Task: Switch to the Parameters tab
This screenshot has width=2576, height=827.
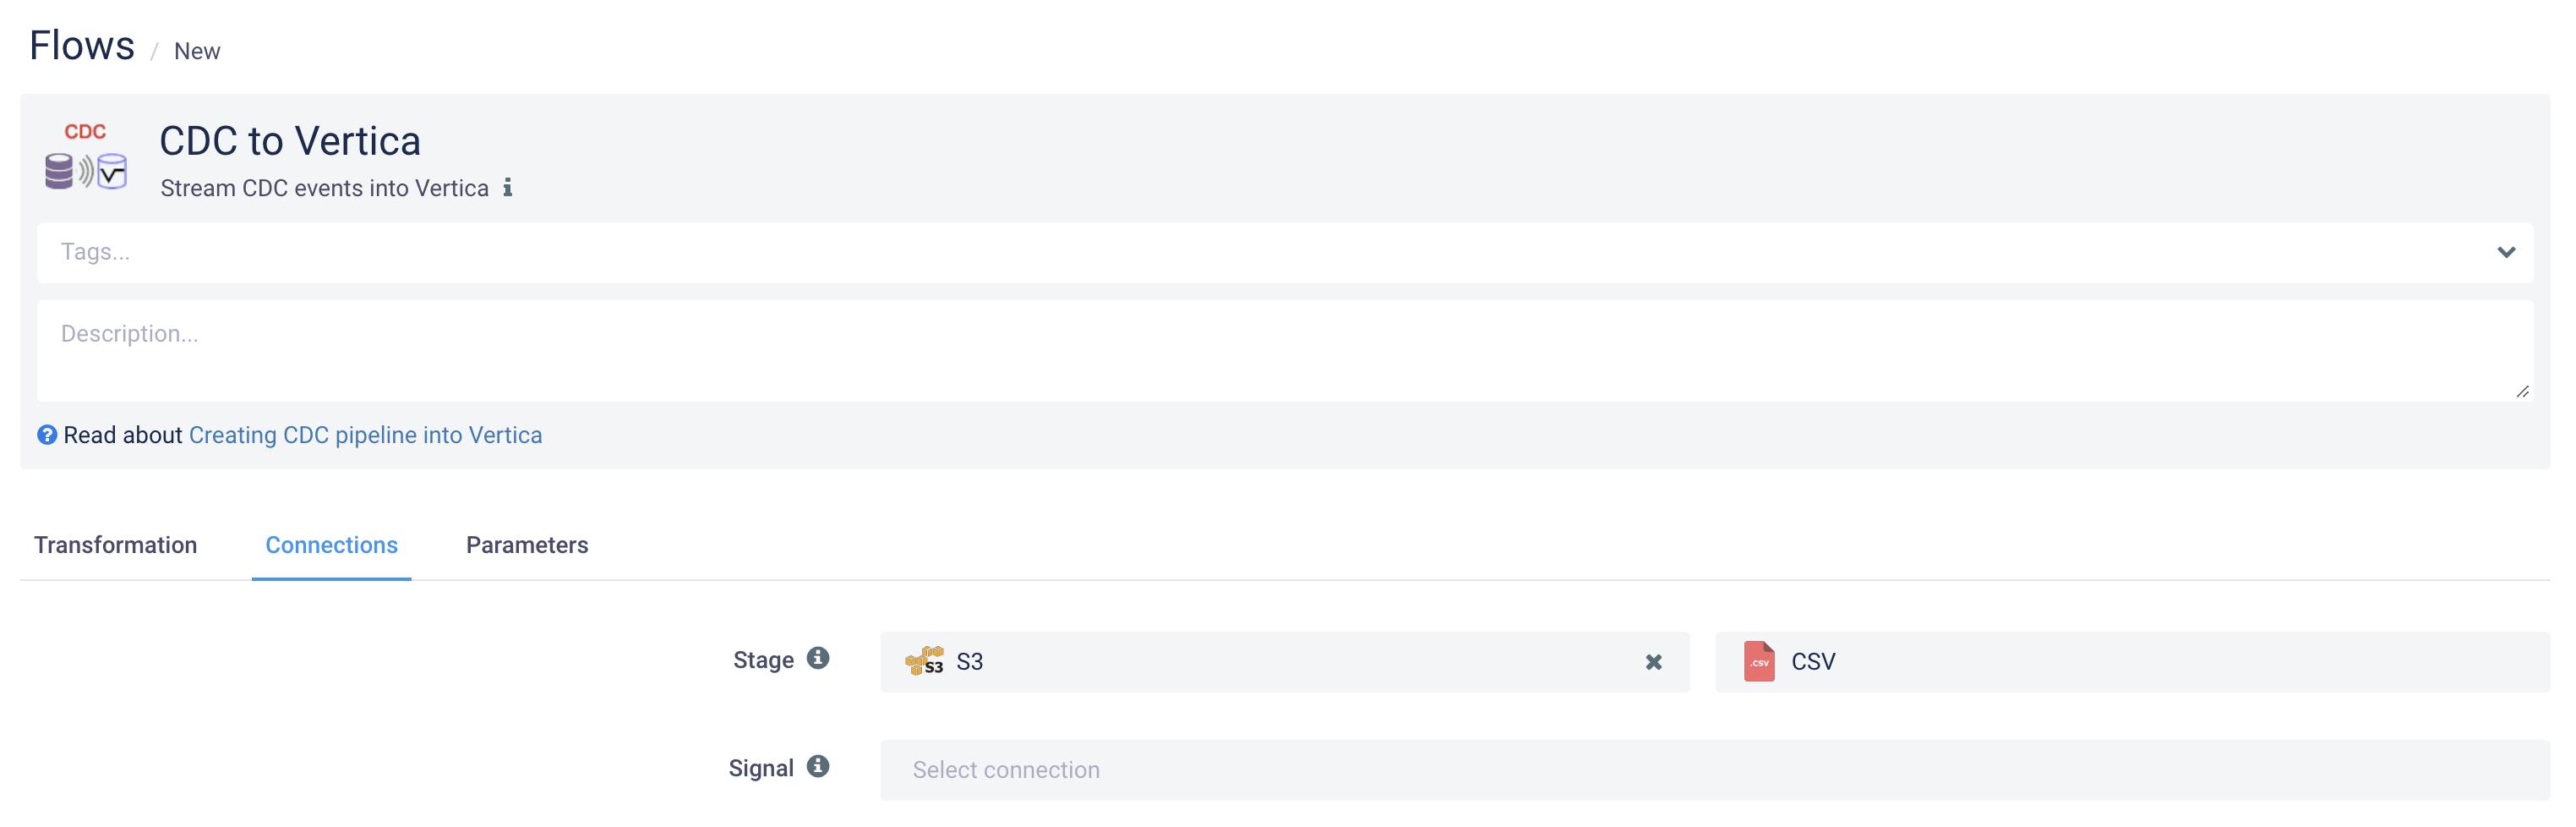Action: click(x=527, y=545)
